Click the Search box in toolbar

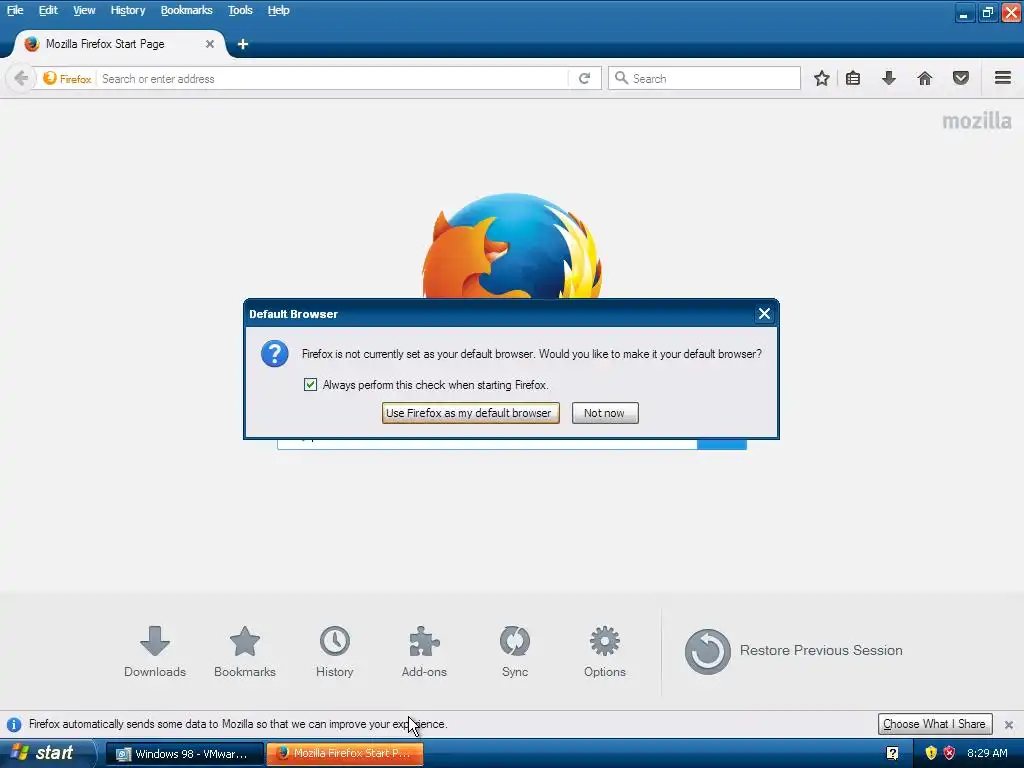(704, 78)
